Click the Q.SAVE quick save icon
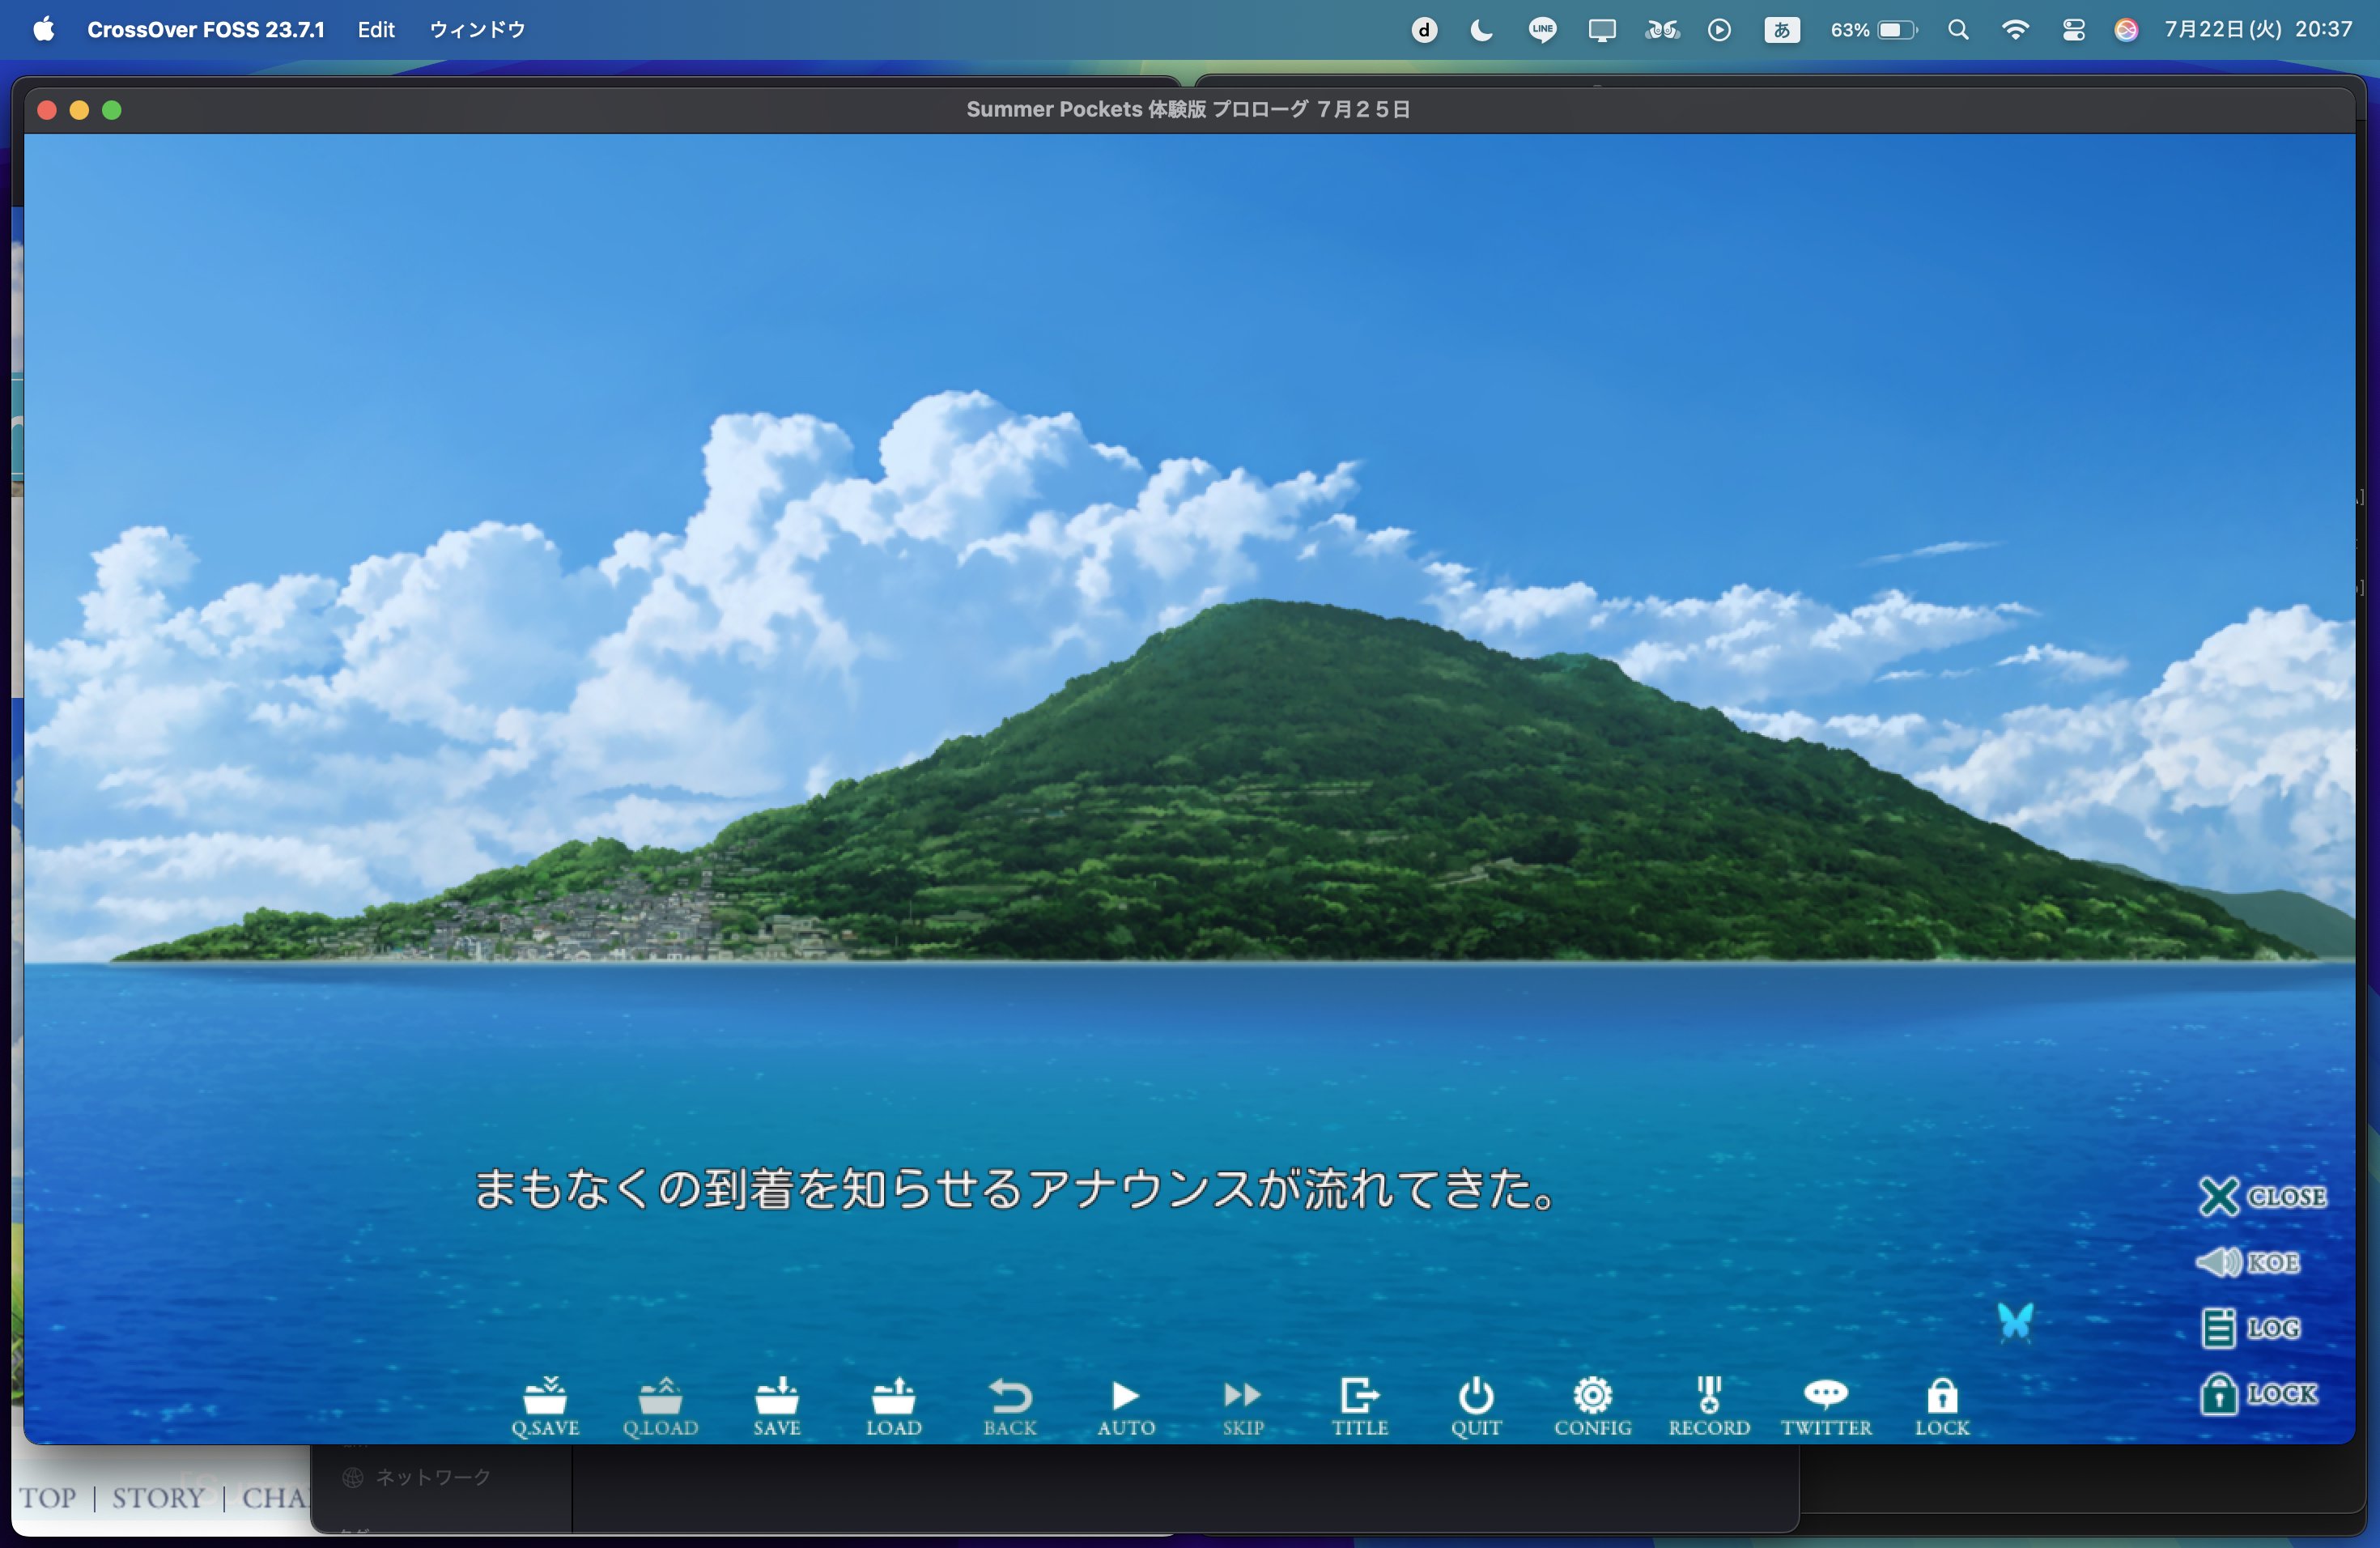The image size is (2380, 1548). [545, 1407]
